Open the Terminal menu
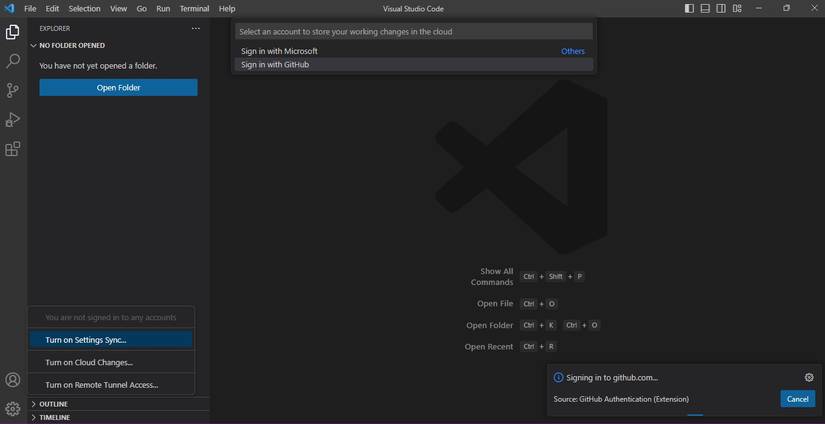The image size is (825, 424). tap(194, 8)
